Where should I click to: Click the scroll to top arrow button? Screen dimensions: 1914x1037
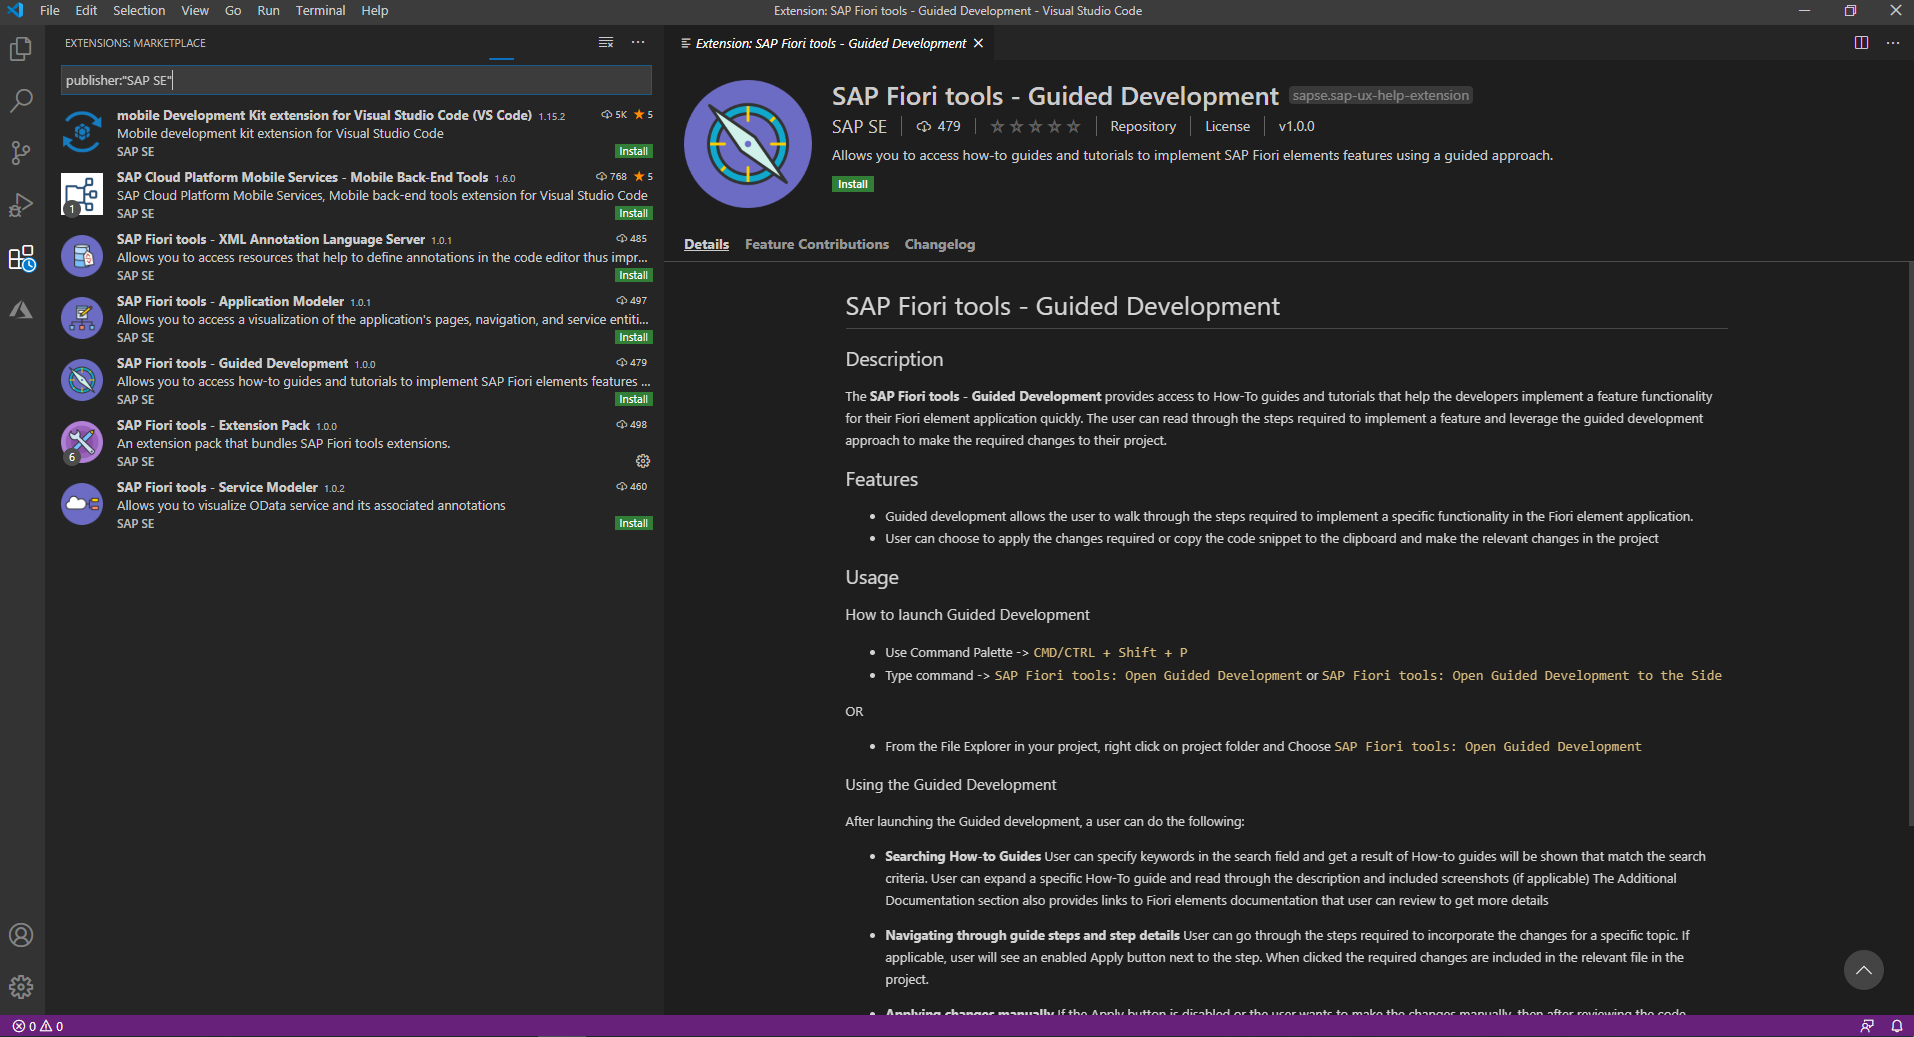pyautogui.click(x=1863, y=970)
